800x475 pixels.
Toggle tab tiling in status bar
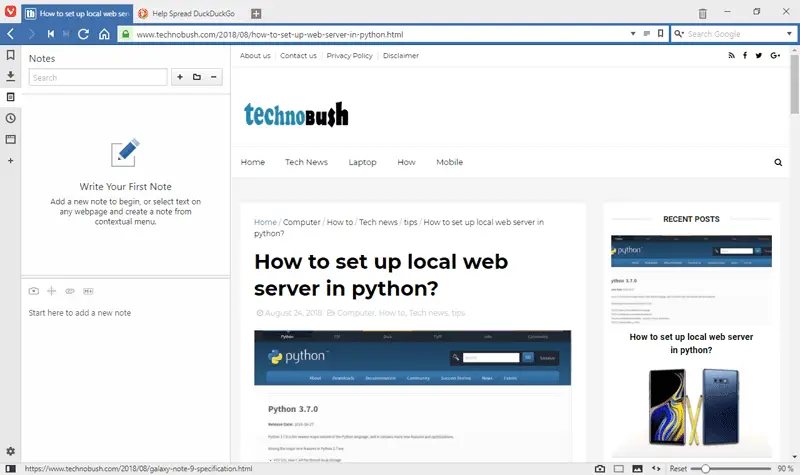click(x=618, y=468)
